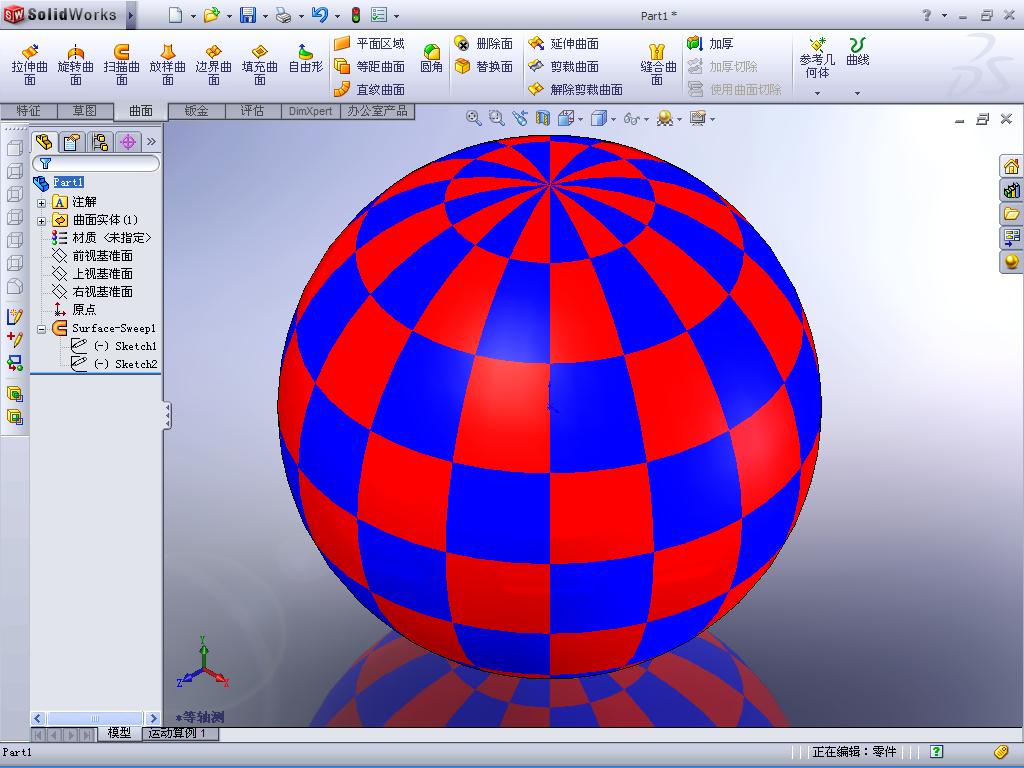The width and height of the screenshot is (1024, 768).
Task: Open the Save dropdown arrow
Action: [265, 16]
